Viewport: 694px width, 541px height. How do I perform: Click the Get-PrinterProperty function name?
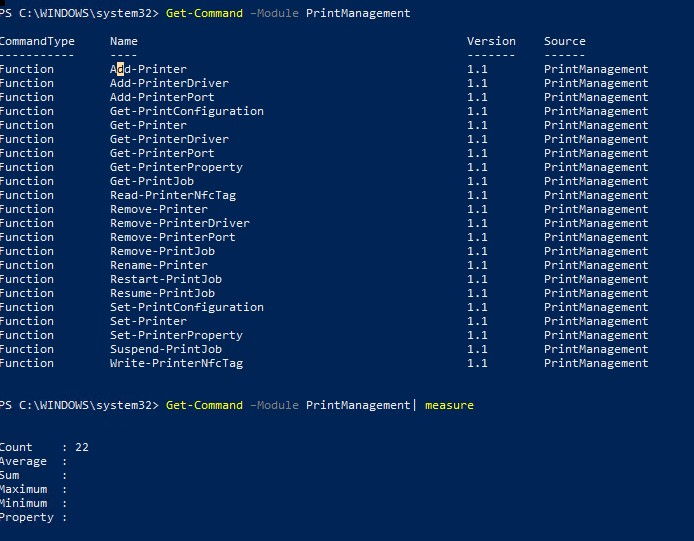pos(176,167)
